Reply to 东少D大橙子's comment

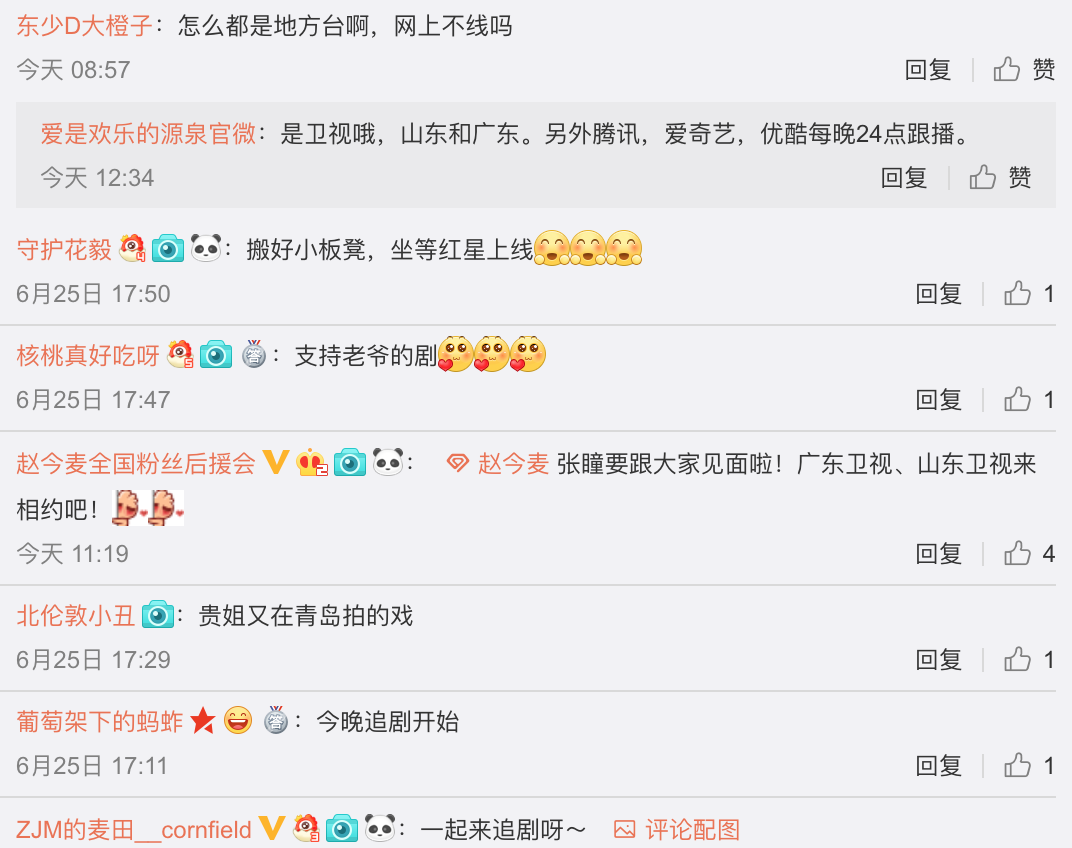[x=927, y=70]
